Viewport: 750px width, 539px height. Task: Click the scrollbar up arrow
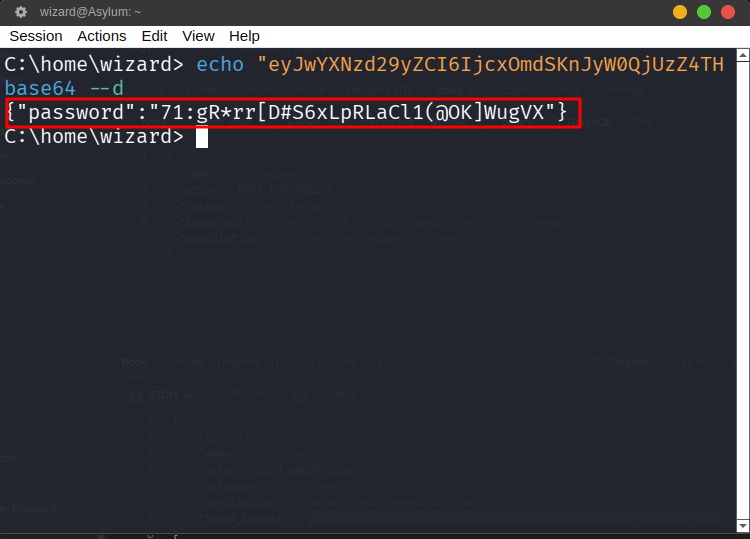741,56
